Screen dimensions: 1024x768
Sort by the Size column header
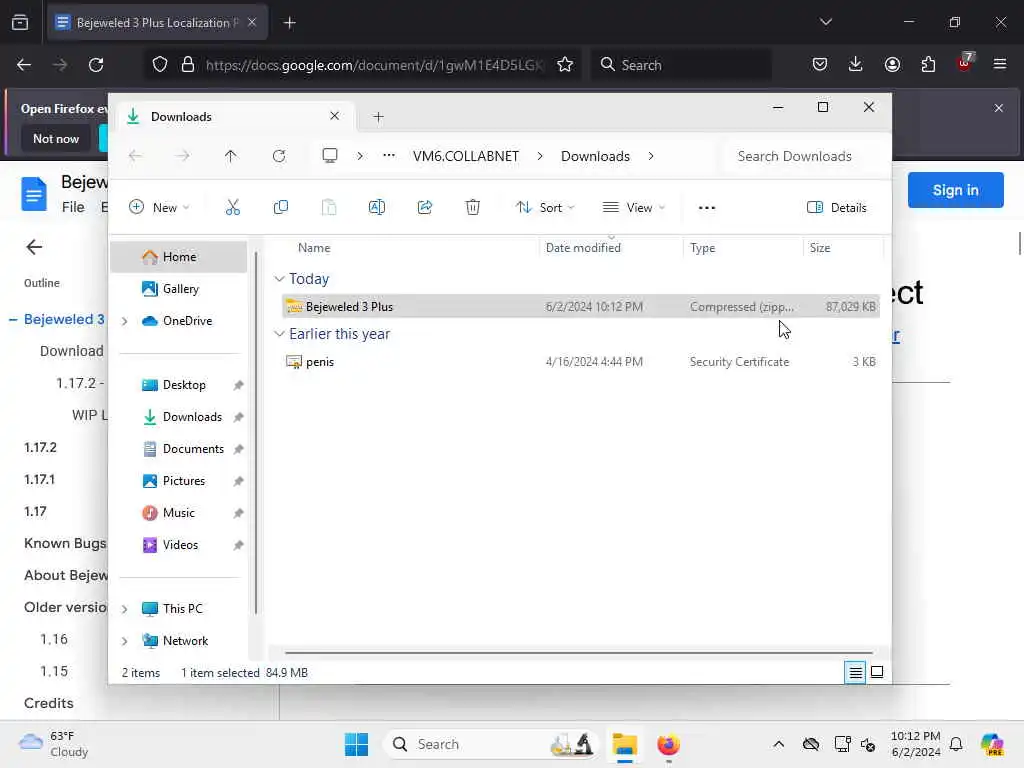[x=820, y=248]
